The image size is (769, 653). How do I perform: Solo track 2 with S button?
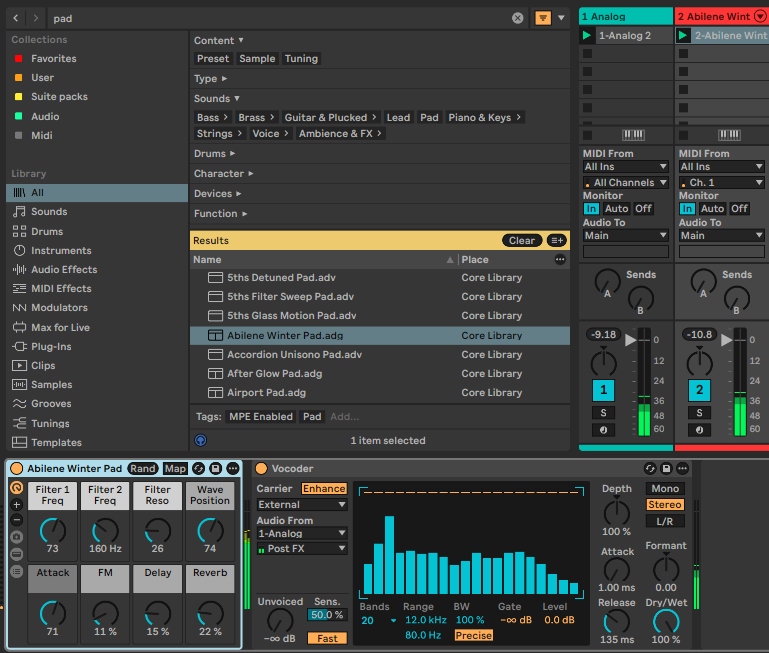(699, 413)
